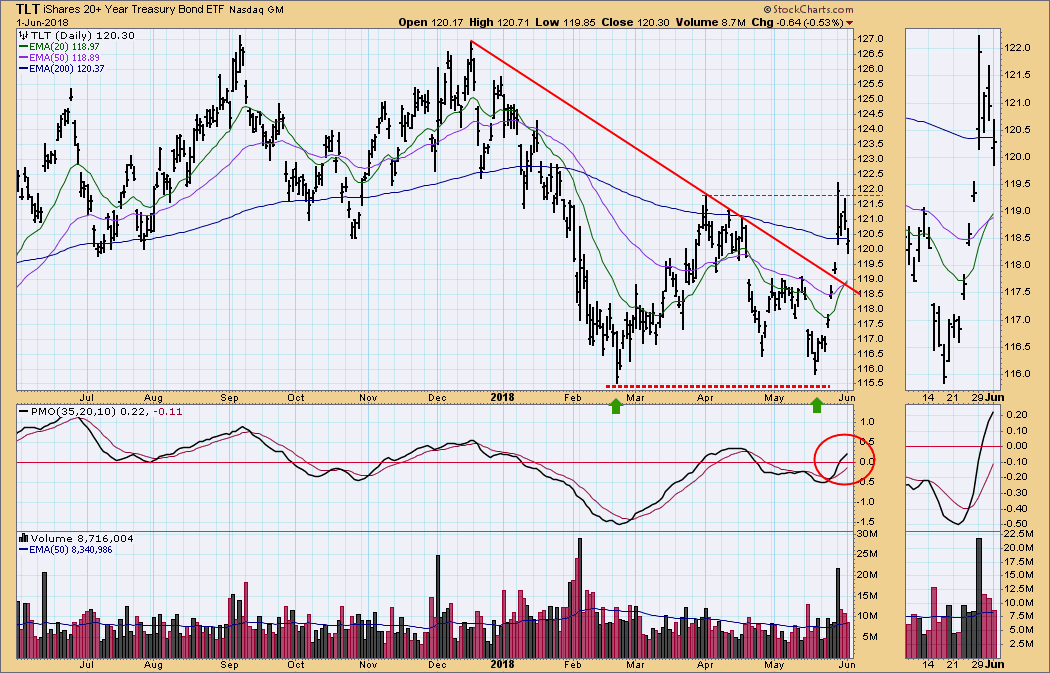Click the Apr label on the bottom date axis
Image resolution: width=1050 pixels, height=673 pixels.
click(x=704, y=665)
